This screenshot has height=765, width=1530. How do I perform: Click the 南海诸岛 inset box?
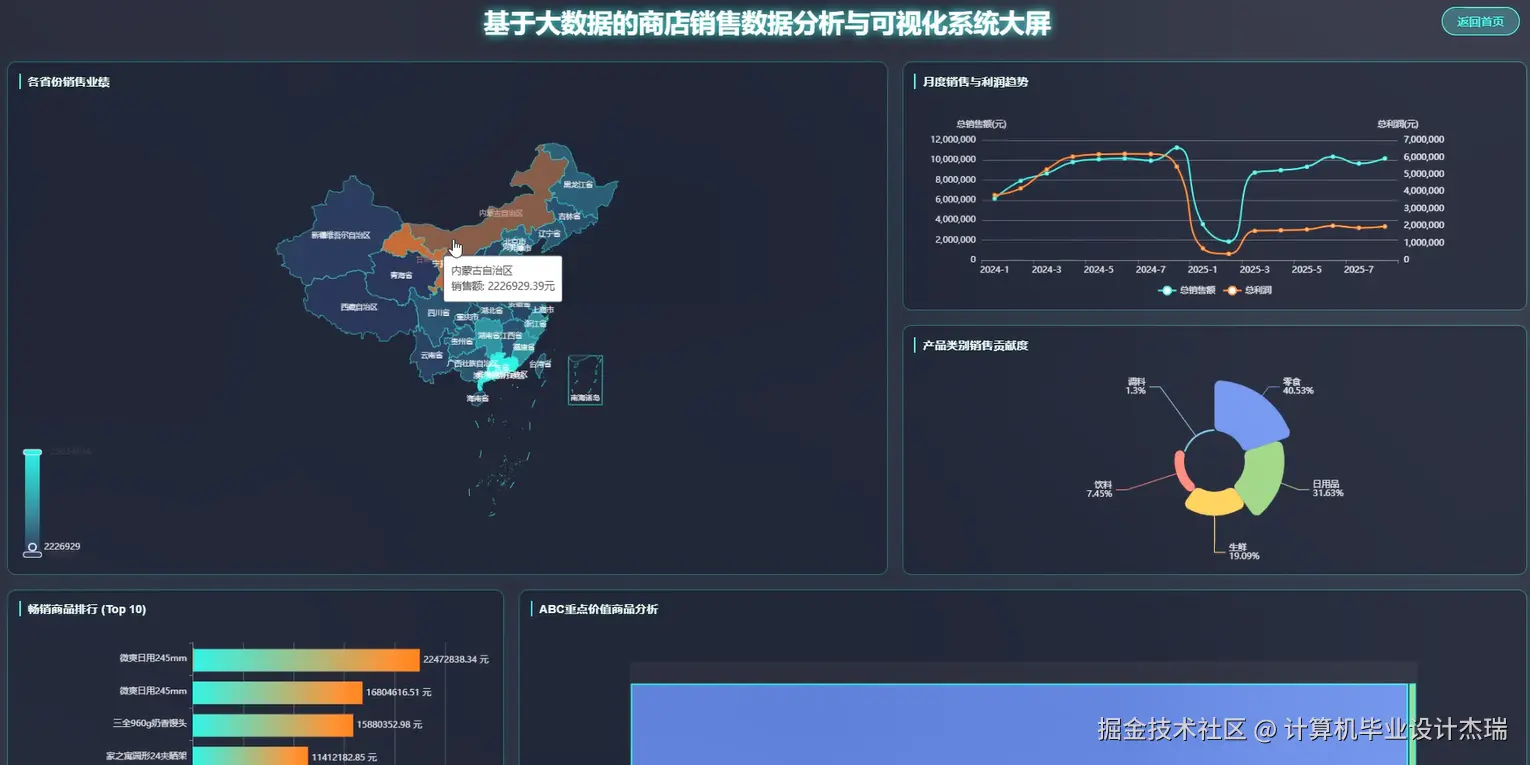pyautogui.click(x=585, y=380)
